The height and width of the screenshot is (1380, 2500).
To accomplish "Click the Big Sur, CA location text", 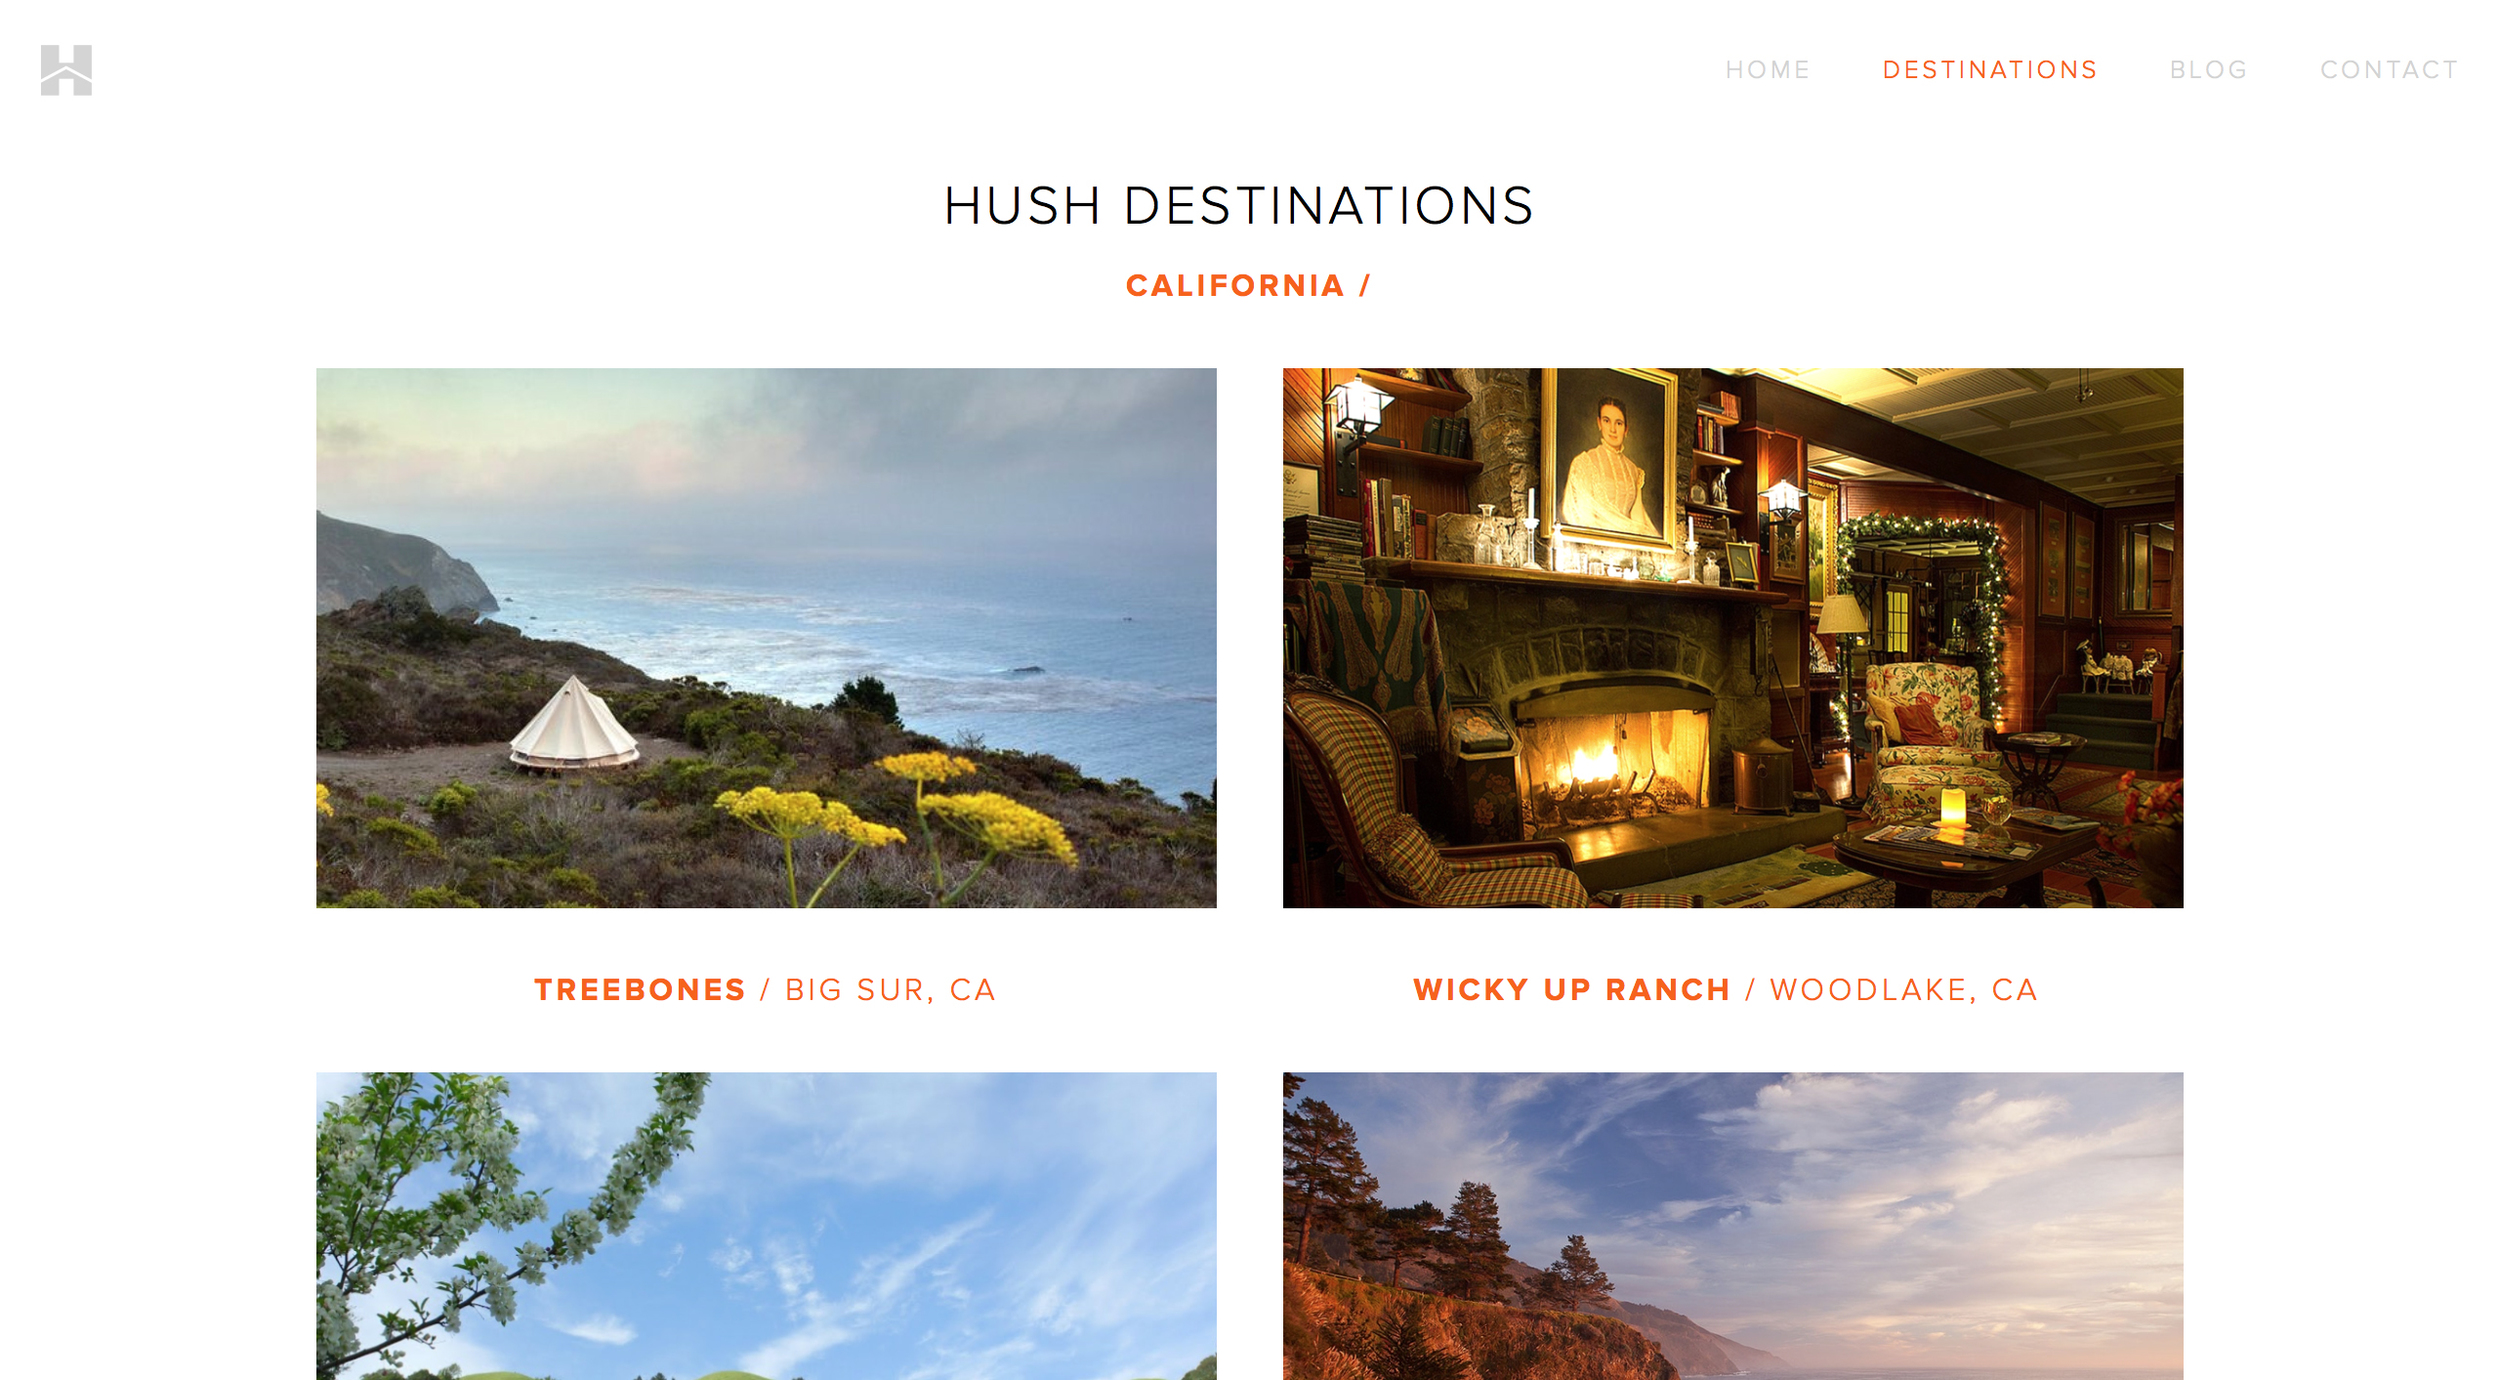I will [x=890, y=990].
